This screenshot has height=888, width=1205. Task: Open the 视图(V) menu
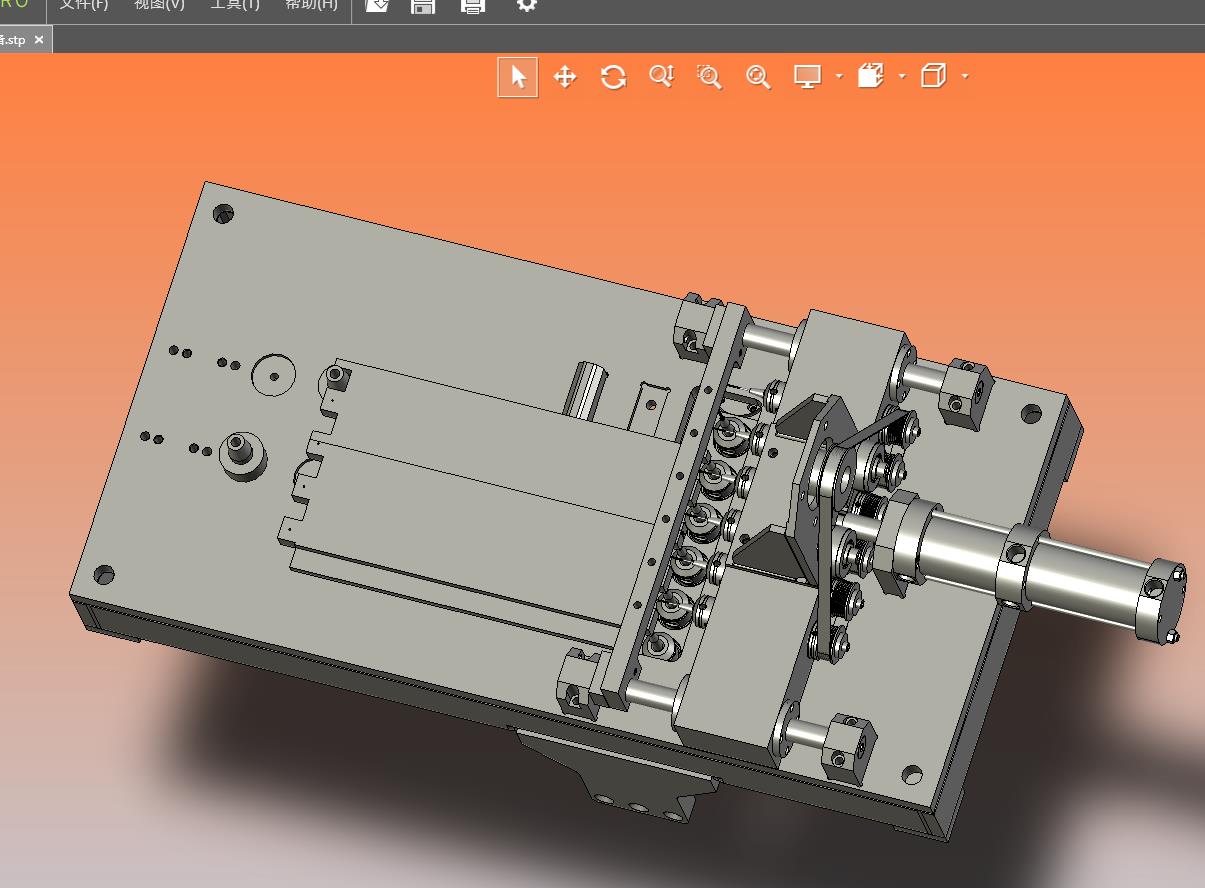point(160,5)
